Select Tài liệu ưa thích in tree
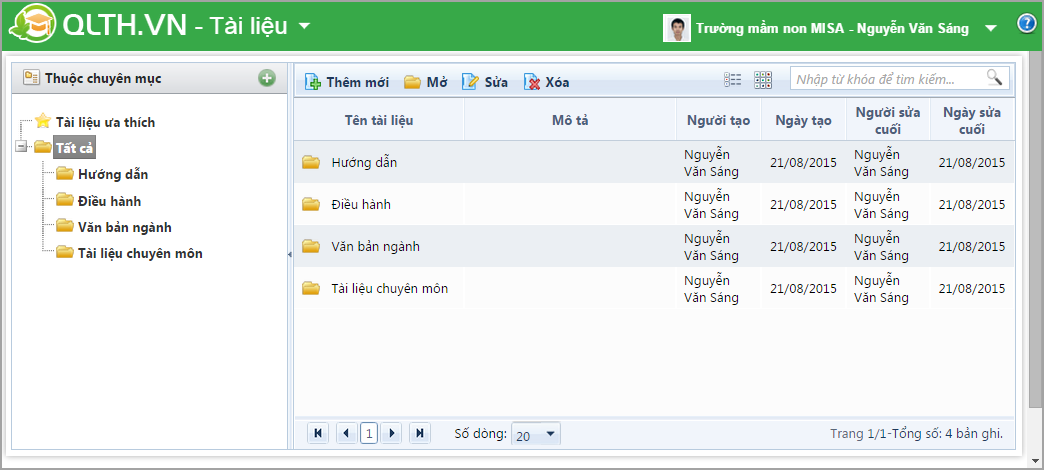 tap(105, 122)
